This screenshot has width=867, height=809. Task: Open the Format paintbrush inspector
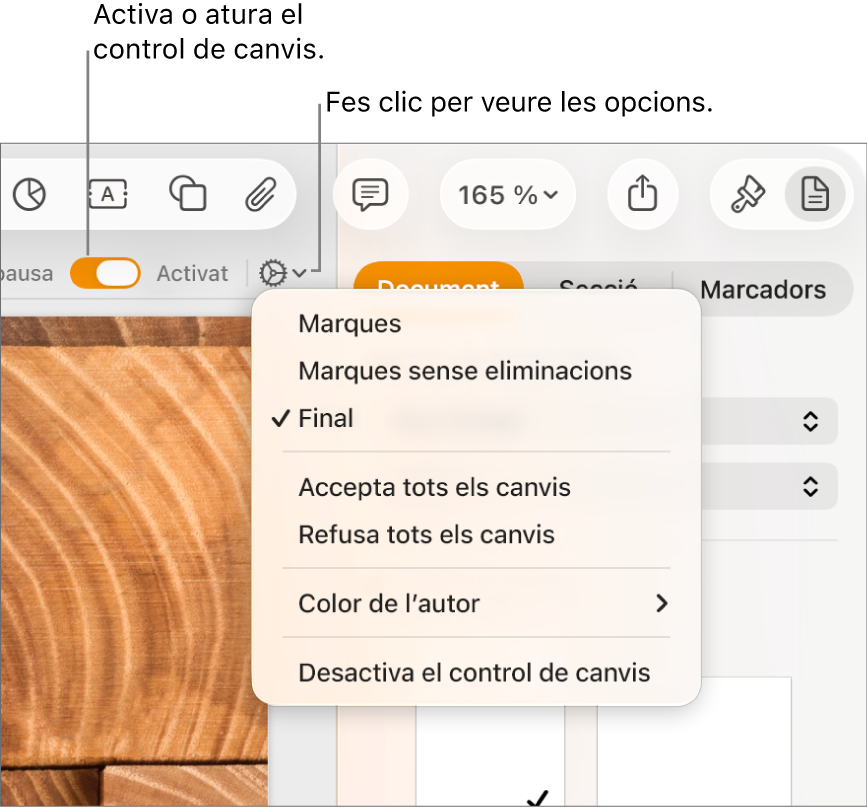pyautogui.click(x=748, y=195)
